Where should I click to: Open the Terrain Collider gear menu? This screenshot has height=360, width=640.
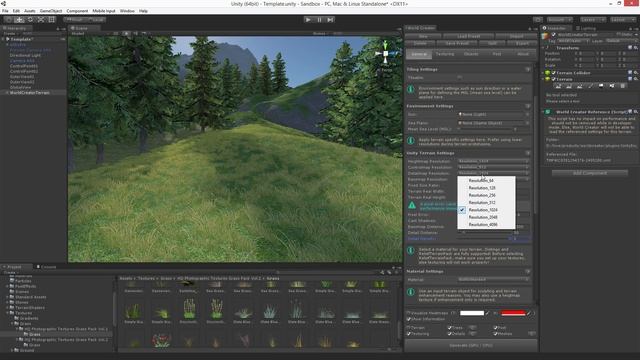pyautogui.click(x=636, y=73)
